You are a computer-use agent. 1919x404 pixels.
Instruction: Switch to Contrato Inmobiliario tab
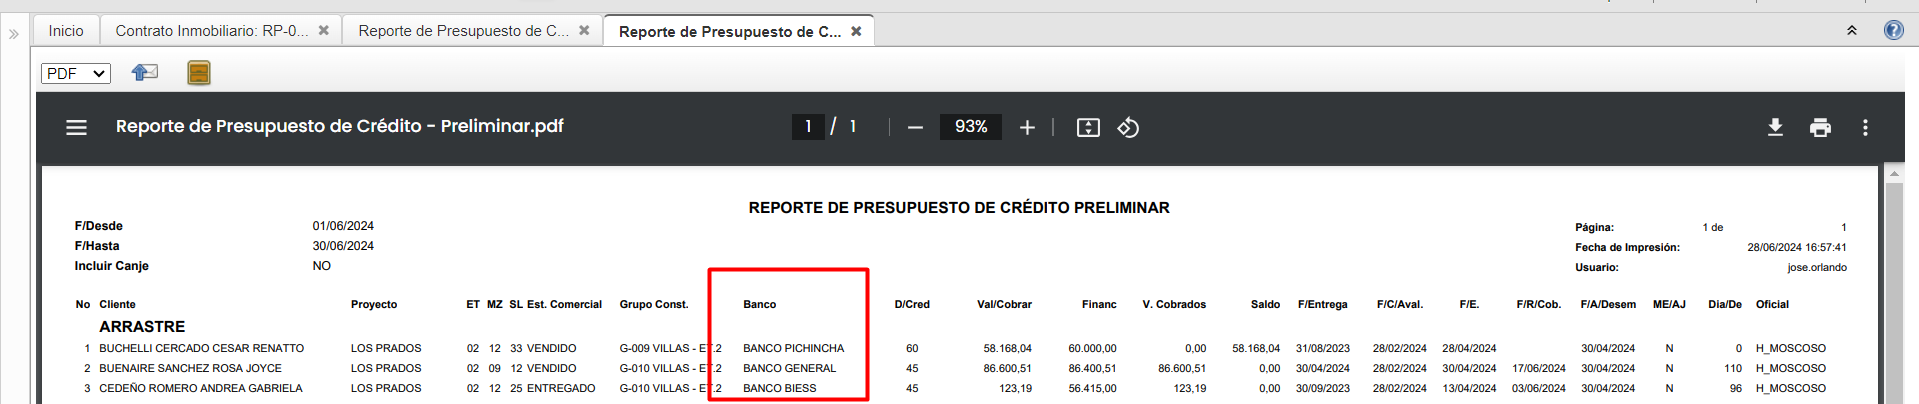tap(211, 31)
